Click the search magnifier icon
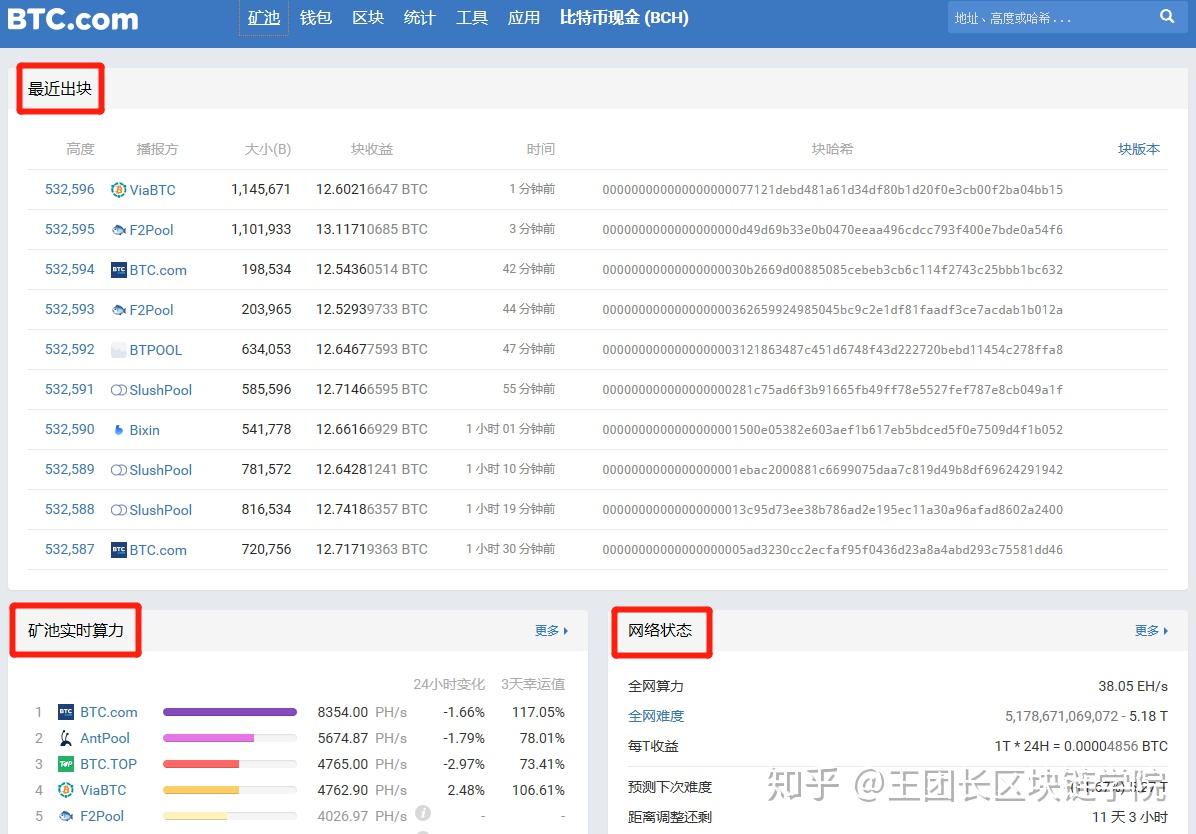This screenshot has width=1196, height=834. [x=1167, y=17]
